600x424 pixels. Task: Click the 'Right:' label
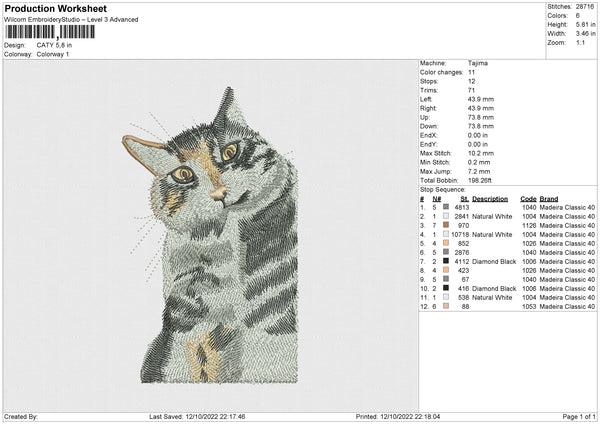[428, 108]
